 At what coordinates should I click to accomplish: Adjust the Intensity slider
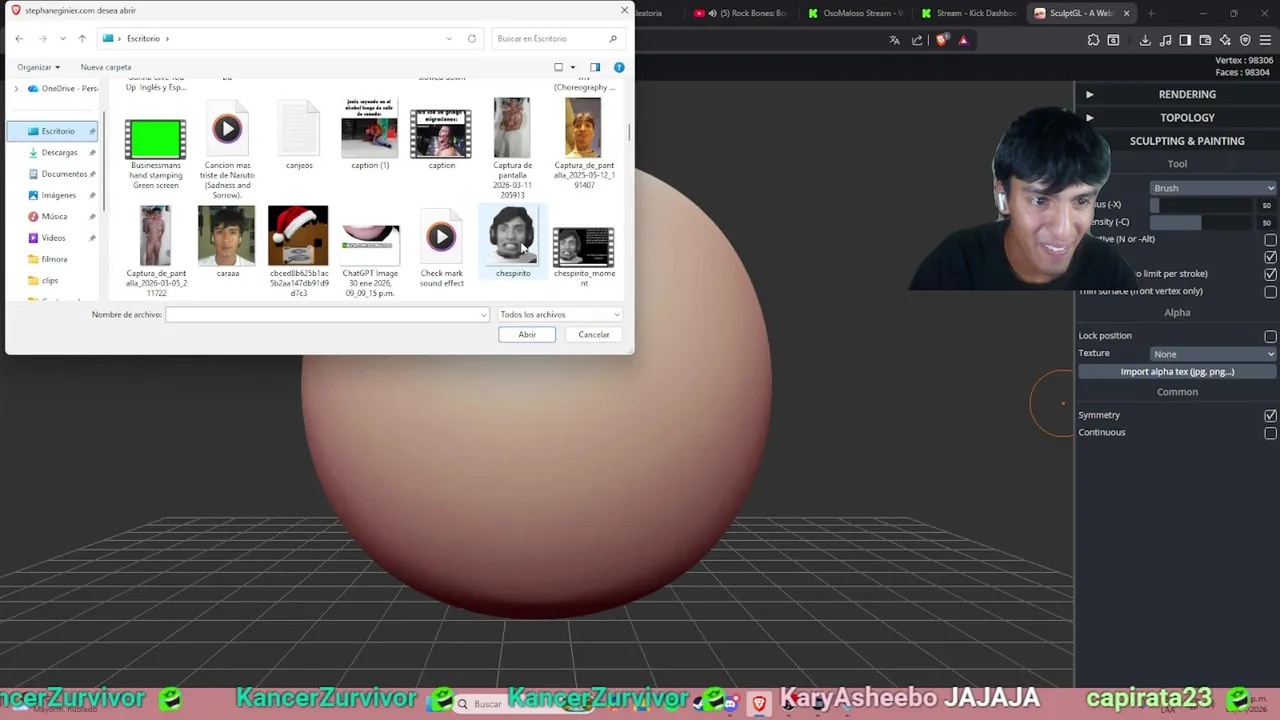[x=1200, y=222]
